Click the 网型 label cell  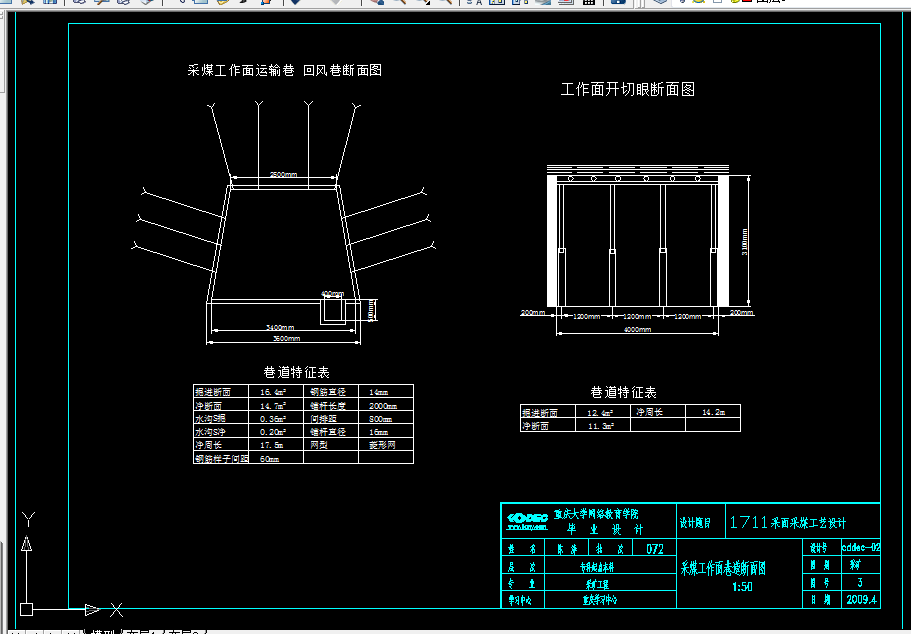[319, 445]
